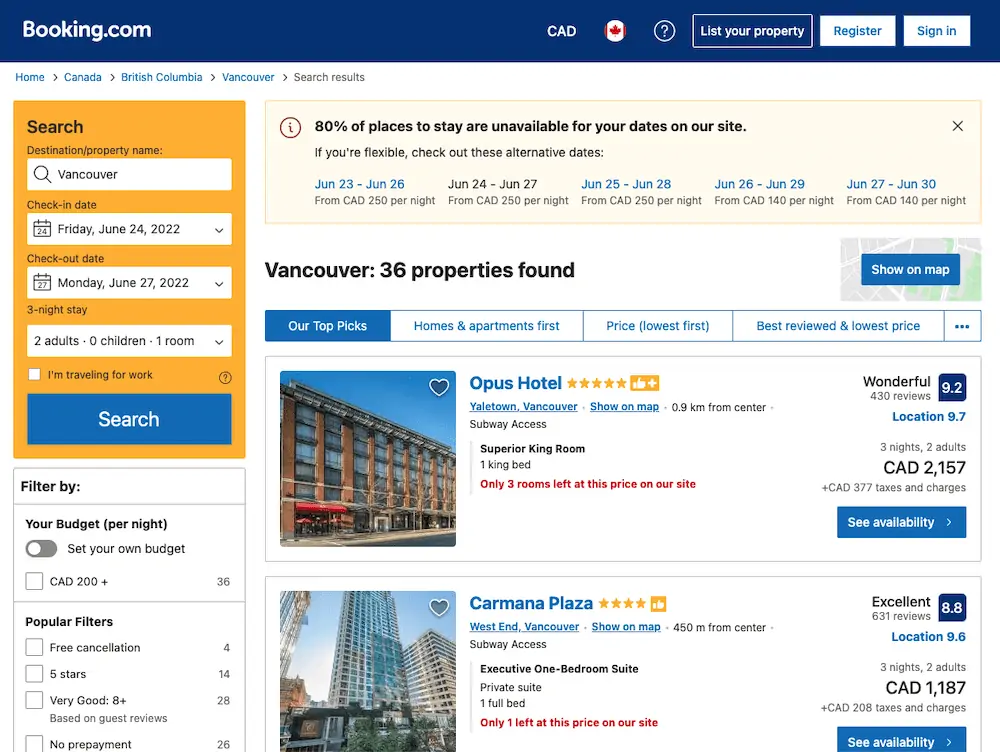Open more sorting options ellipsis
Viewport: 1000px width, 752px height.
[x=962, y=326]
